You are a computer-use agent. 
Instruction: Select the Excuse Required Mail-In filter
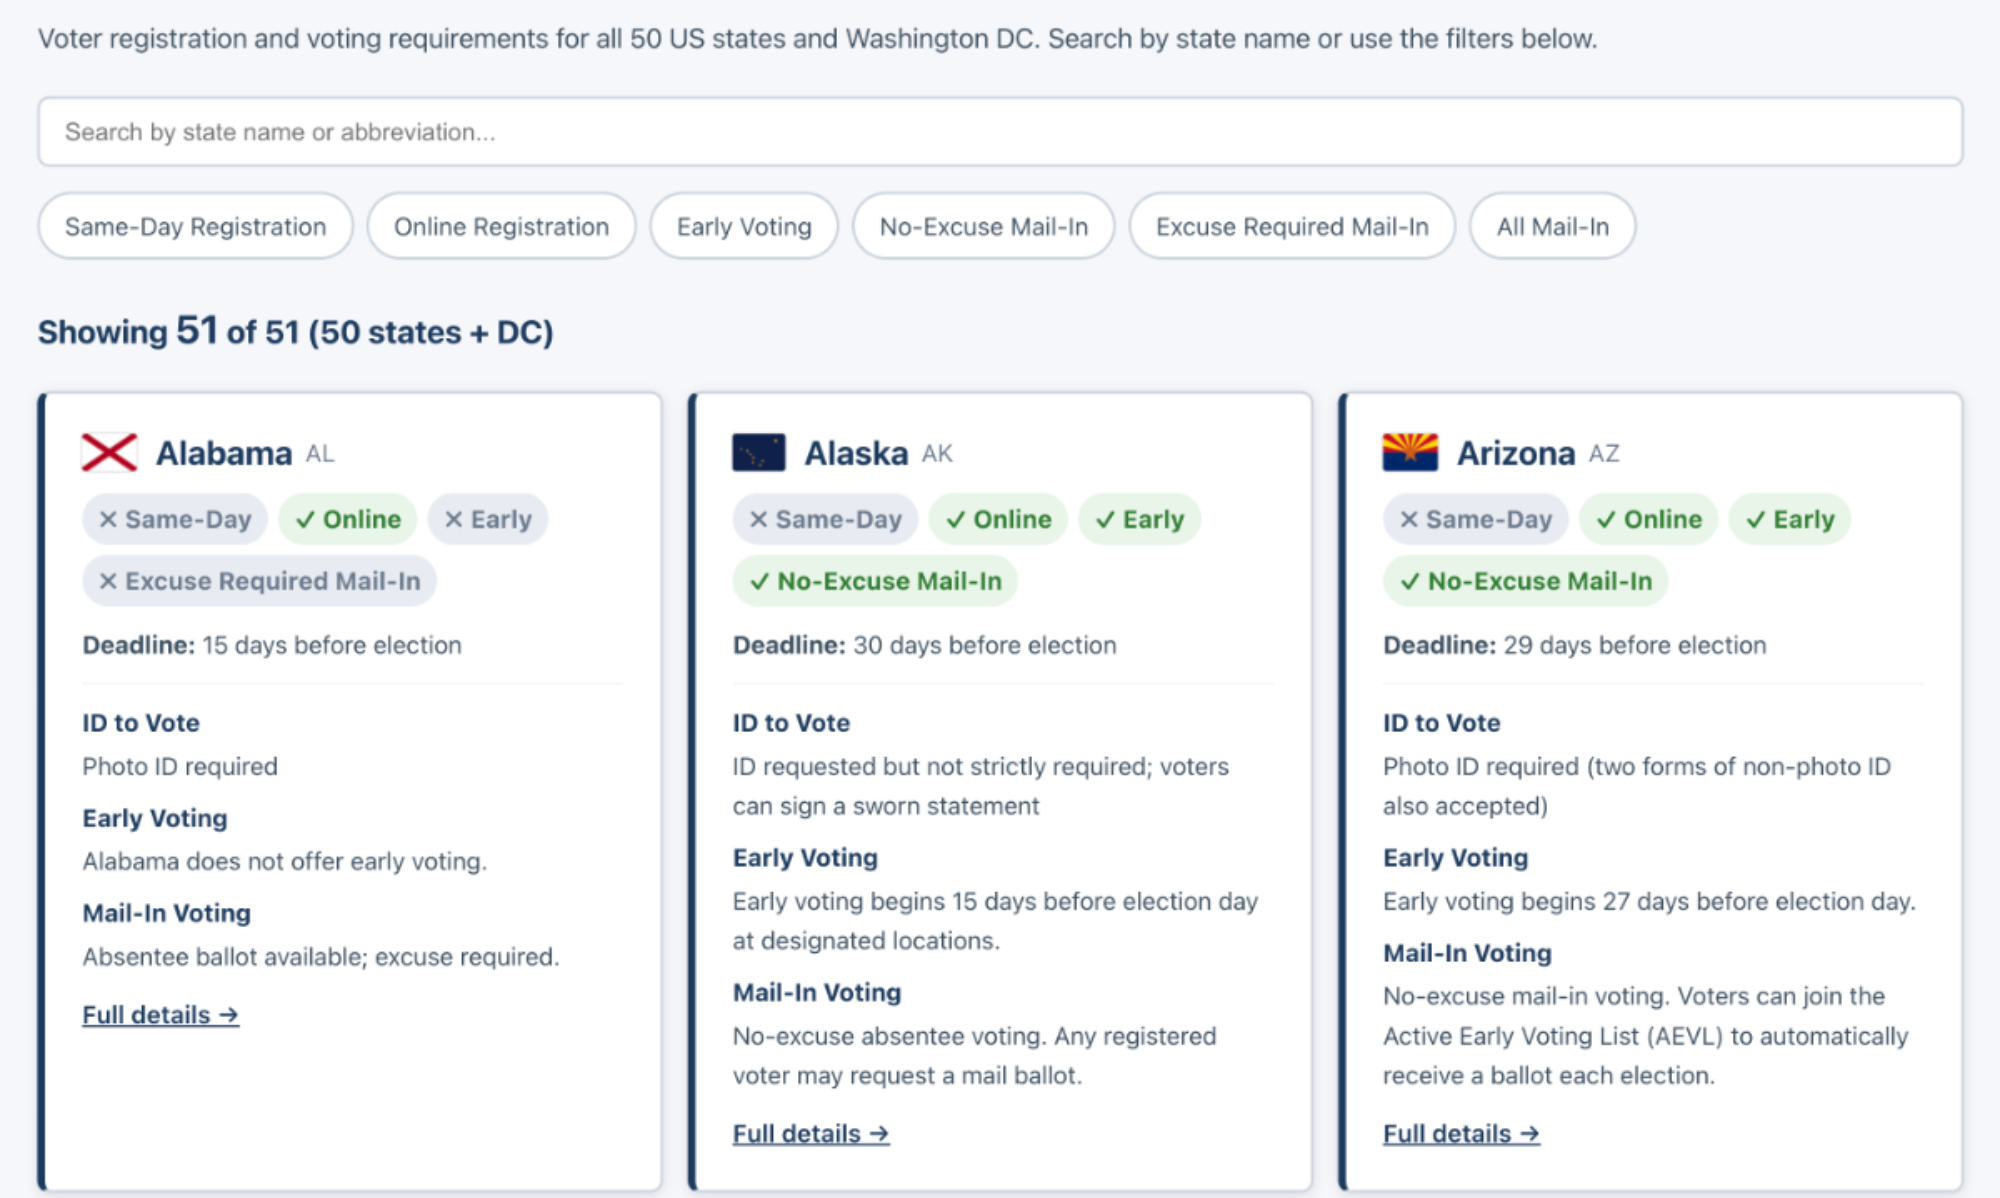pos(1291,227)
